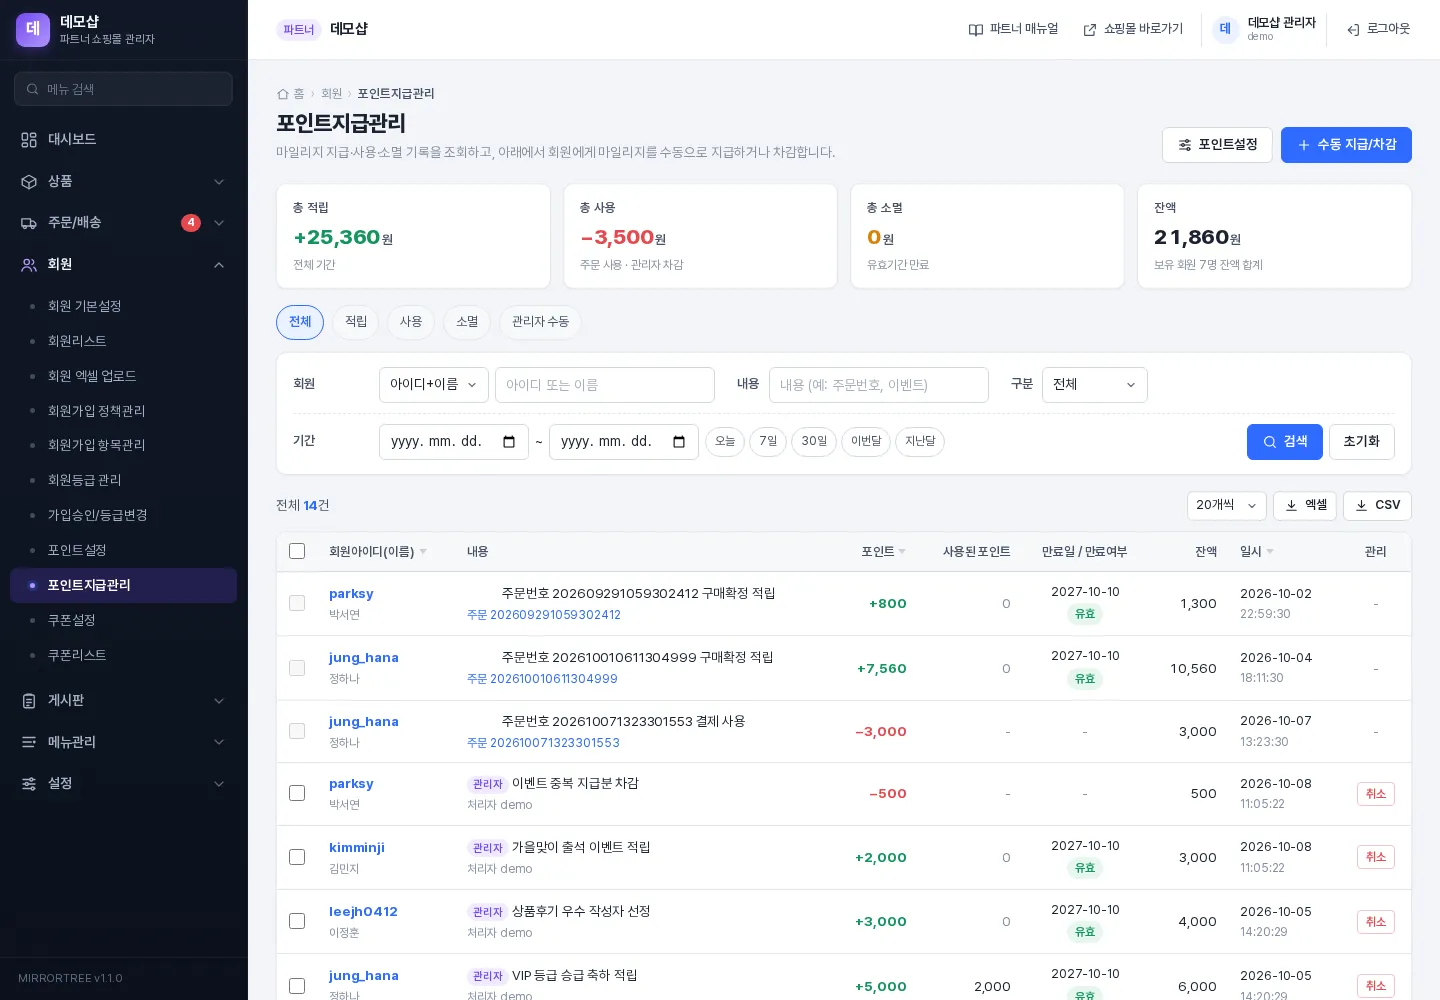Select the 적립 filter tab

pos(356,322)
